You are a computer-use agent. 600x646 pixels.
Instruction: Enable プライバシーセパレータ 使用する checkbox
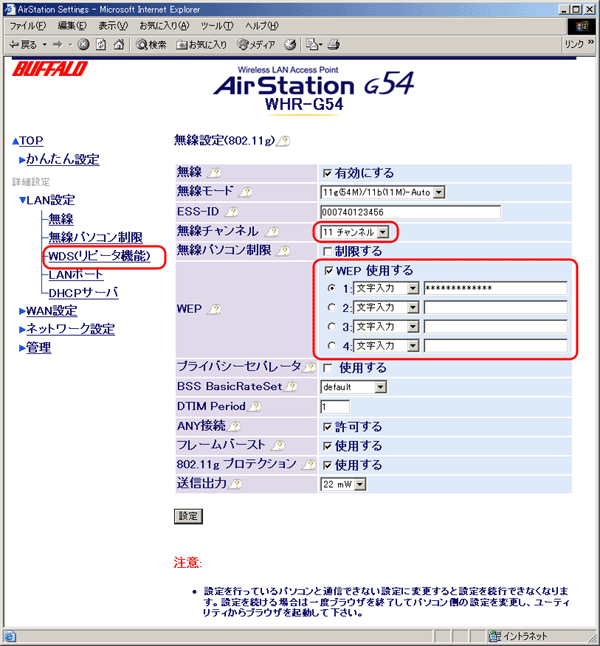tap(328, 368)
